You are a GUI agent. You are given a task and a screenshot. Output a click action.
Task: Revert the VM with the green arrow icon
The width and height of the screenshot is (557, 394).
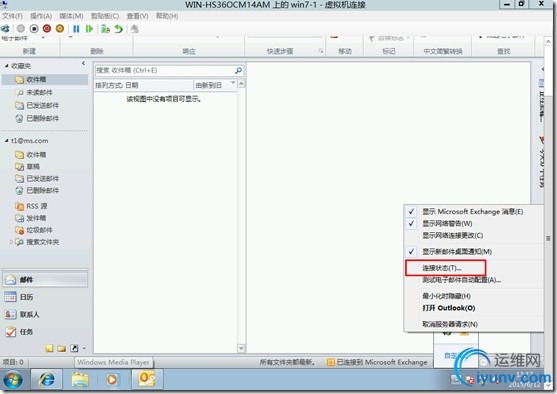119,29
